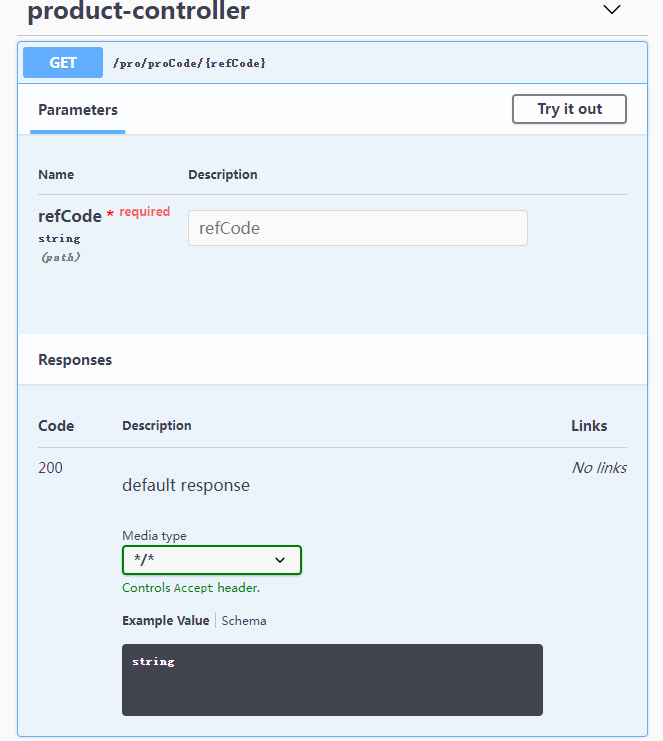Click the product-controller heading

139,12
